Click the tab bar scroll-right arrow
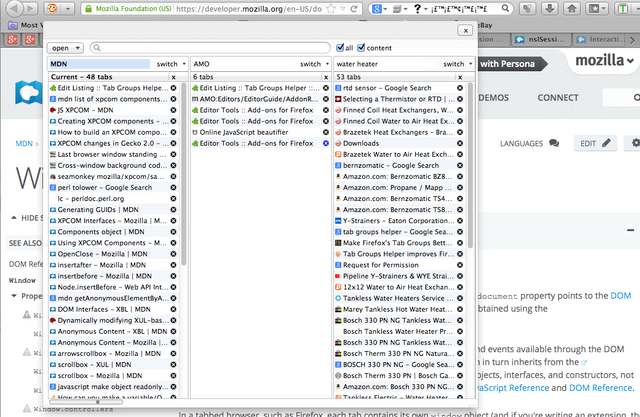640x417 pixels. point(632,40)
